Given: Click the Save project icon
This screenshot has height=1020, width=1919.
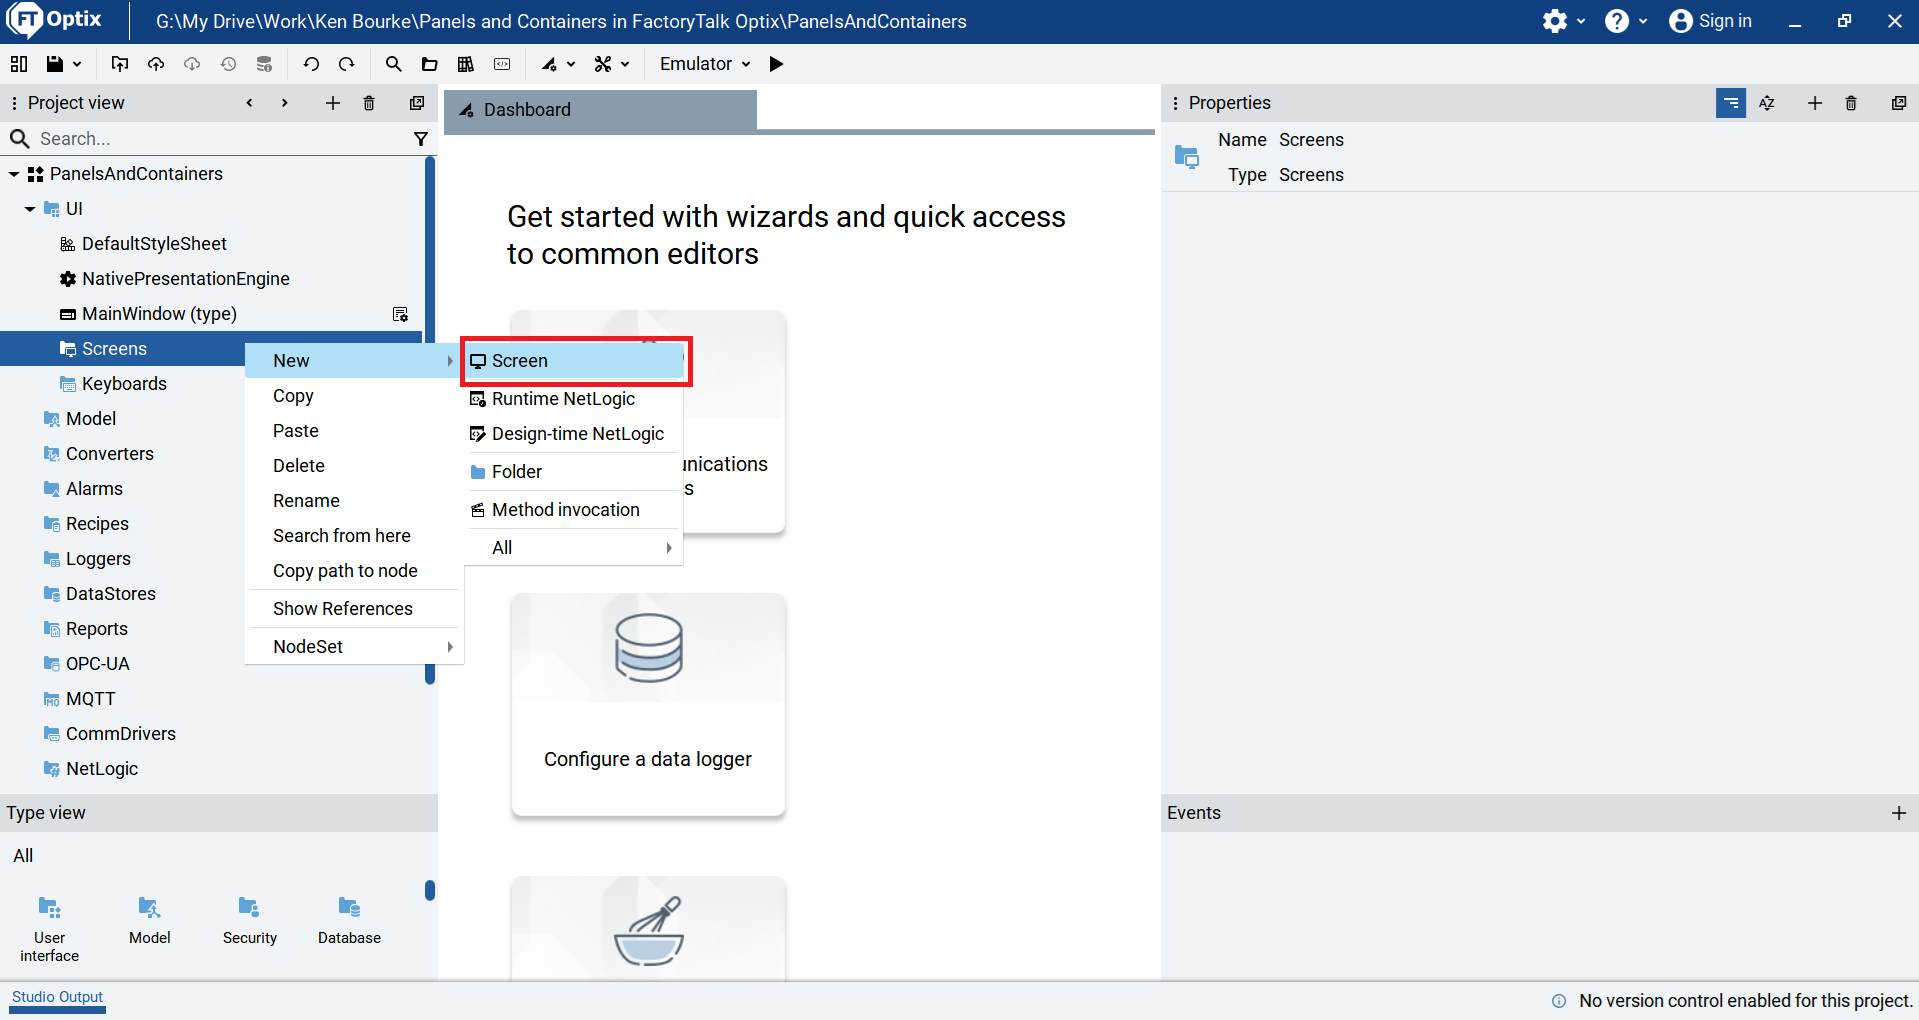Looking at the screenshot, I should [55, 64].
